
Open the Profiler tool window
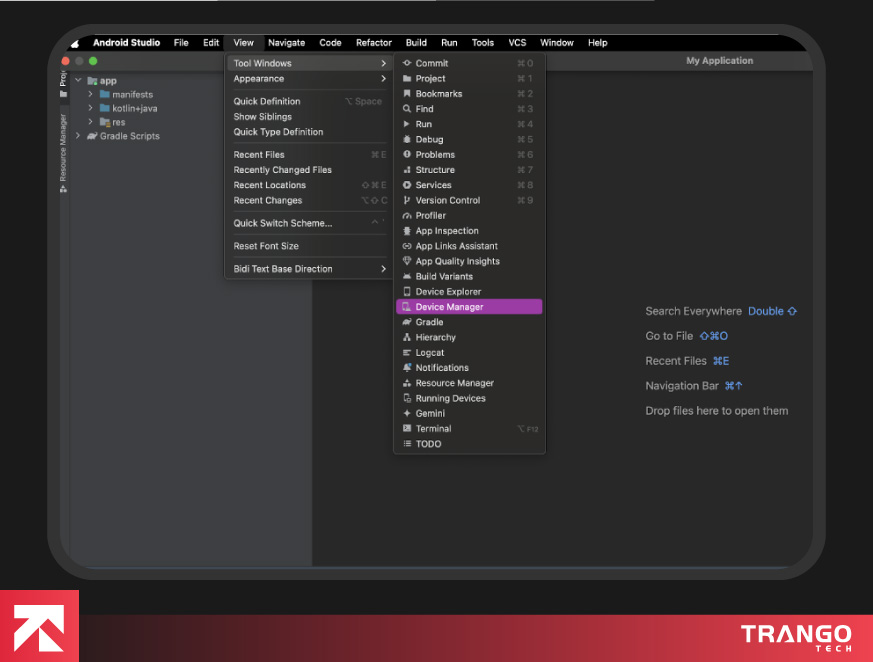click(436, 215)
